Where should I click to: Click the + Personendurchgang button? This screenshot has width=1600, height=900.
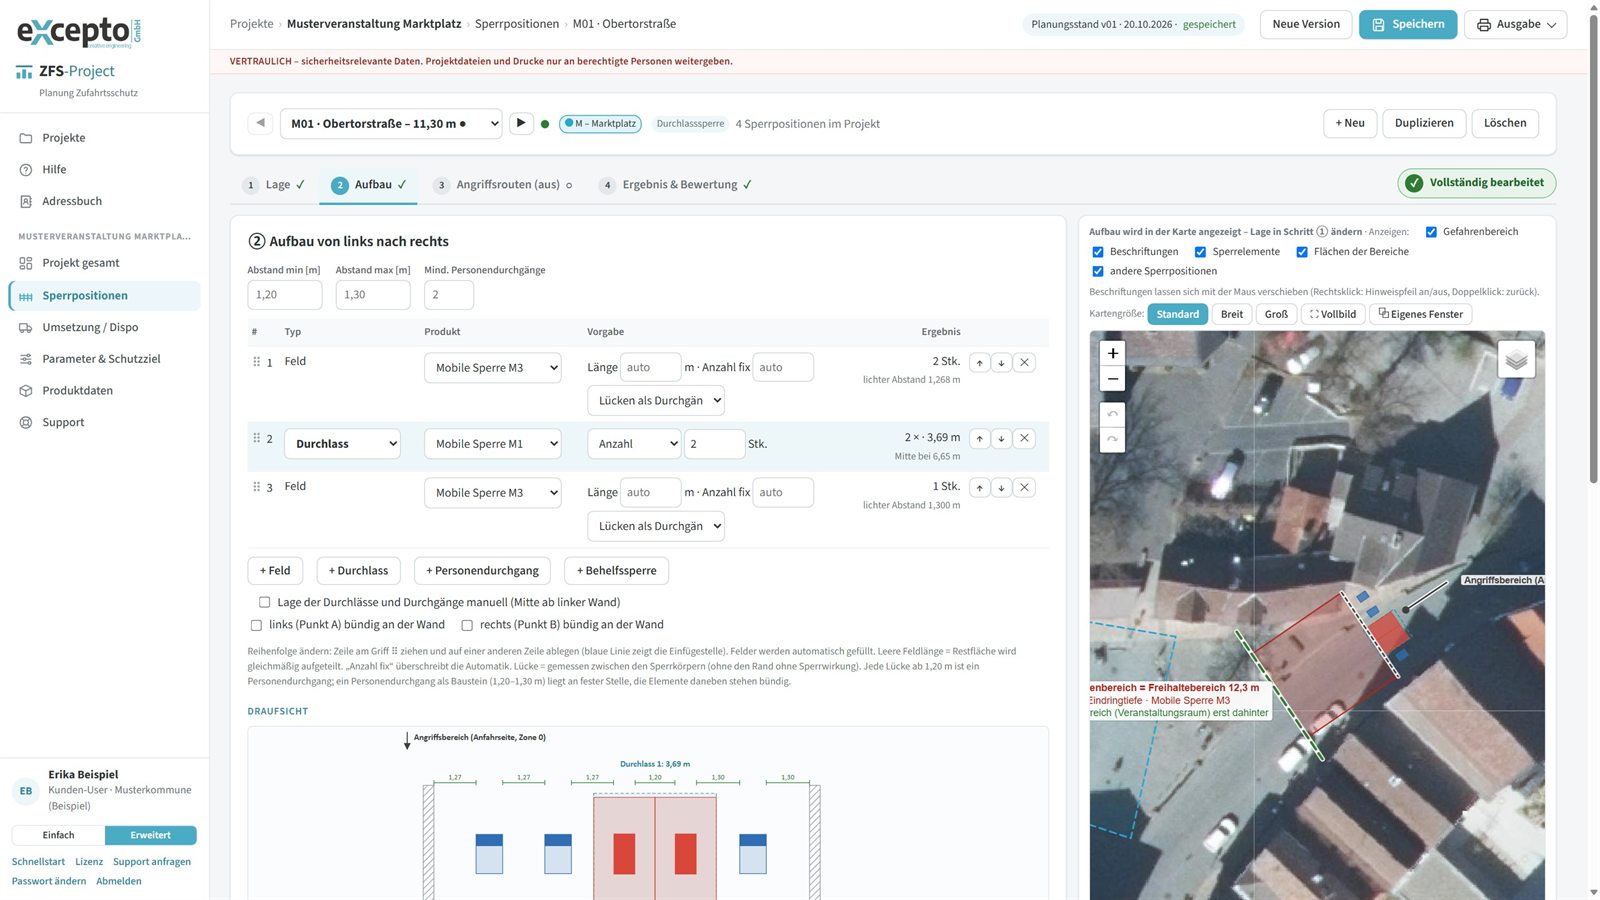(482, 571)
